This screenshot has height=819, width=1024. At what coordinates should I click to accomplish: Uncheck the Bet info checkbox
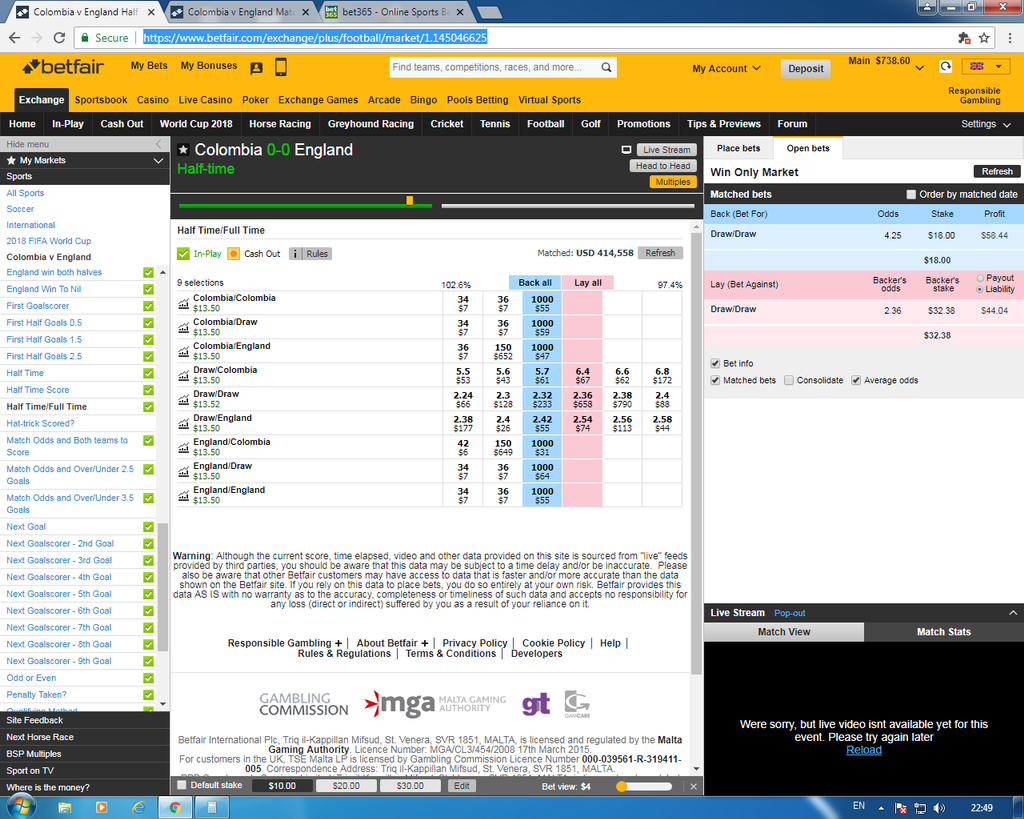(715, 363)
